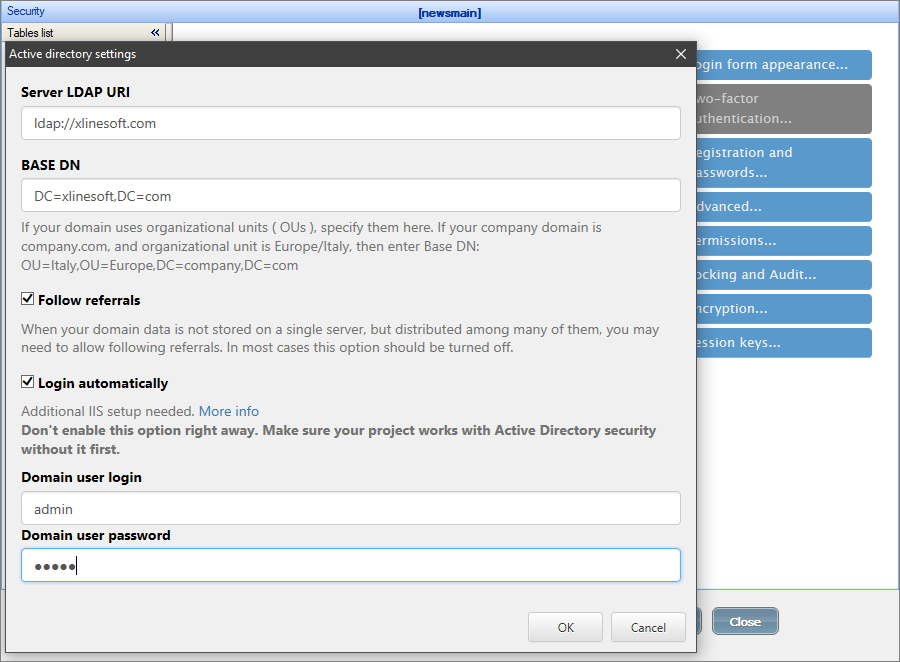The image size is (900, 662).
Task: Open Registration and passwords settings
Action: pyautogui.click(x=800, y=162)
